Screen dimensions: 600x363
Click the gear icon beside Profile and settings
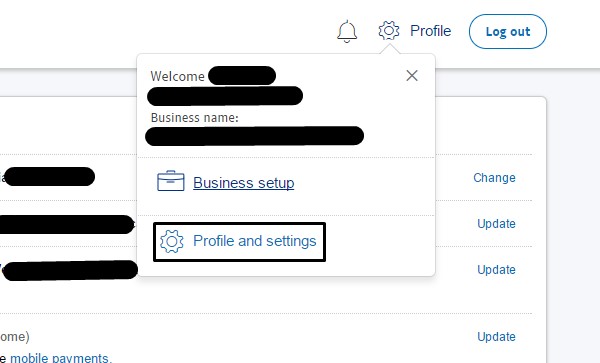171,241
